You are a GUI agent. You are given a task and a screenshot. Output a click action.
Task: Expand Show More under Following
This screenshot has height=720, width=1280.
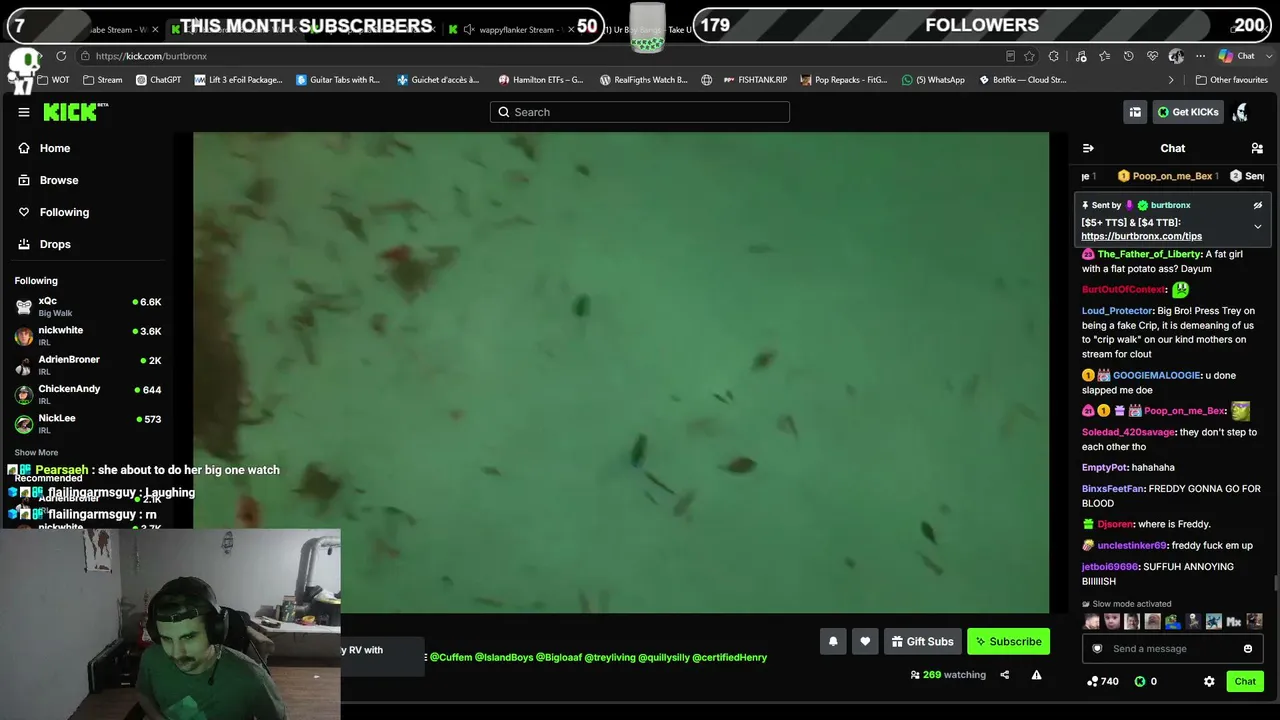coord(36,453)
